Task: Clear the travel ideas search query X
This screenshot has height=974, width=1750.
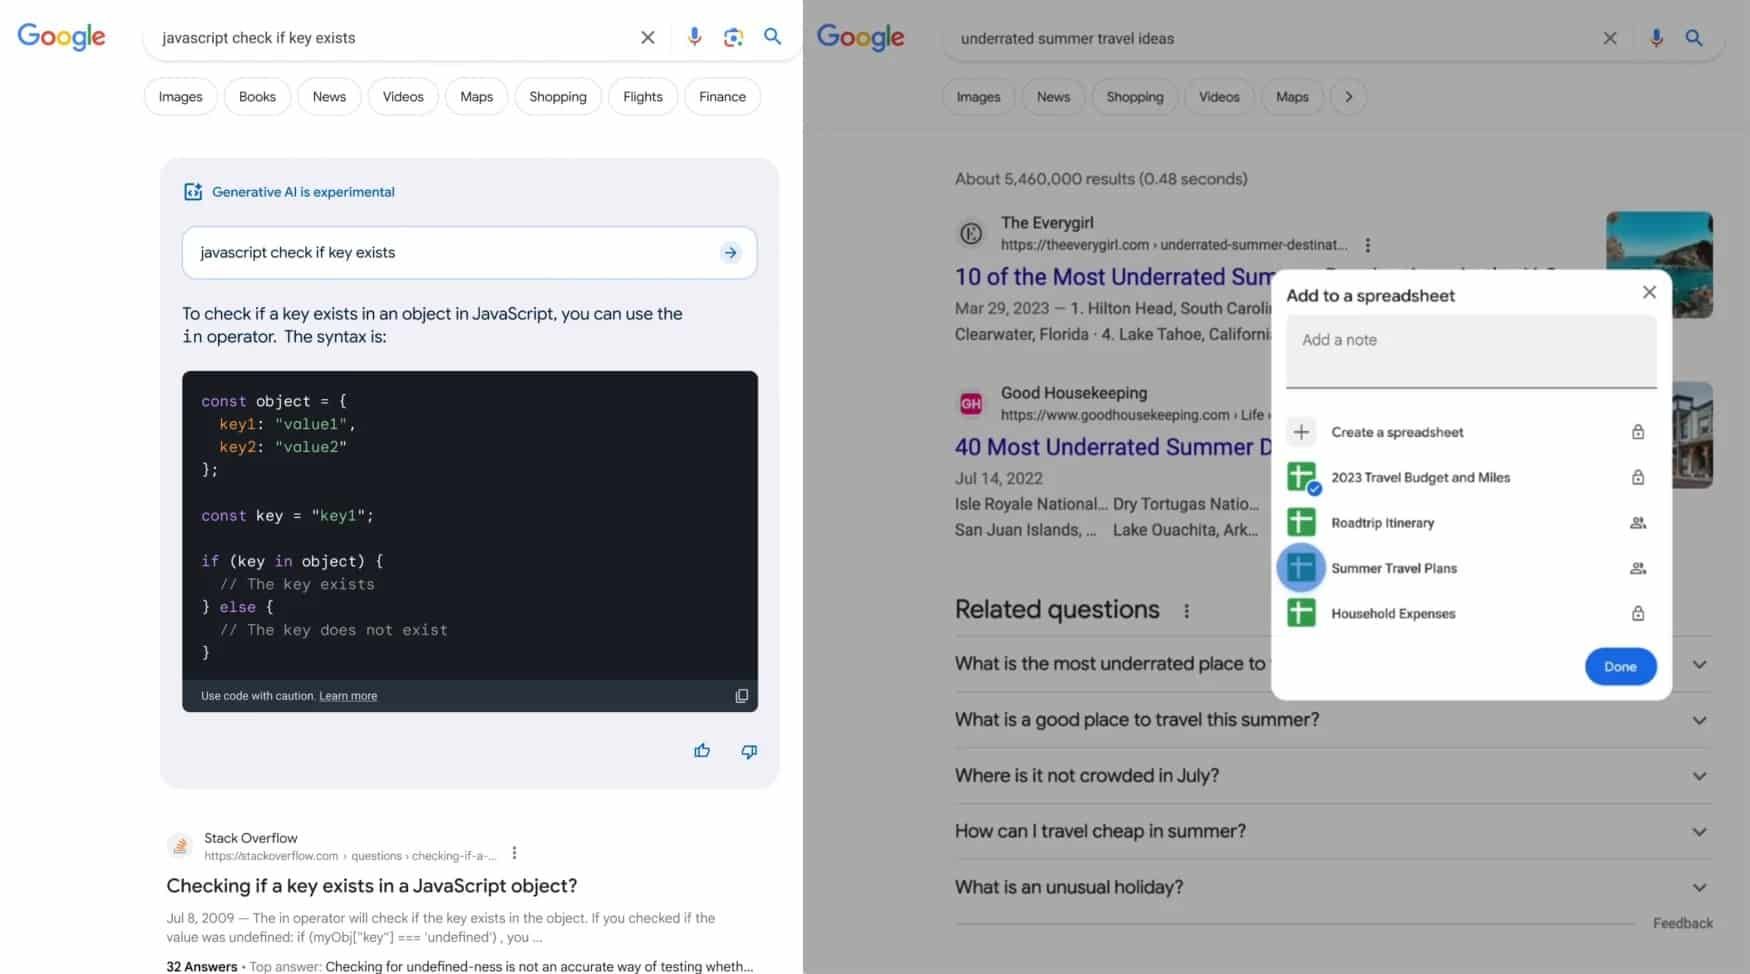Action: [1610, 38]
